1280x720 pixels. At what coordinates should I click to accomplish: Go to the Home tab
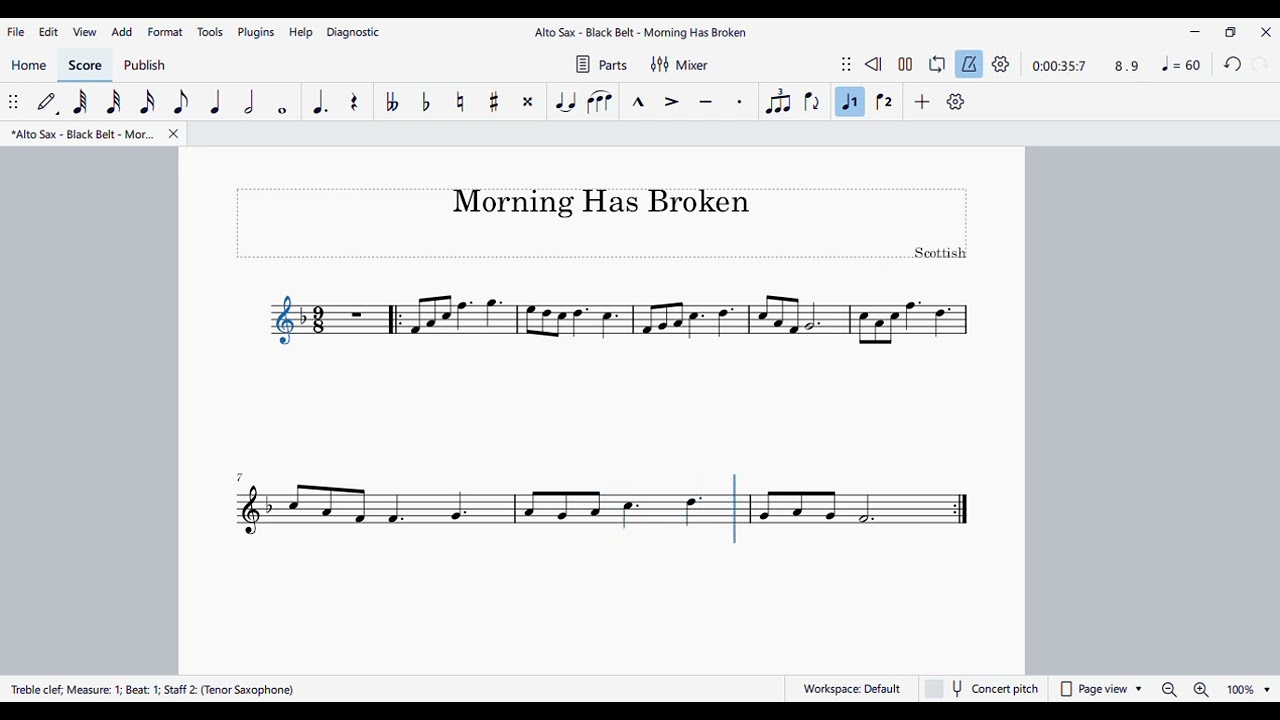(29, 66)
